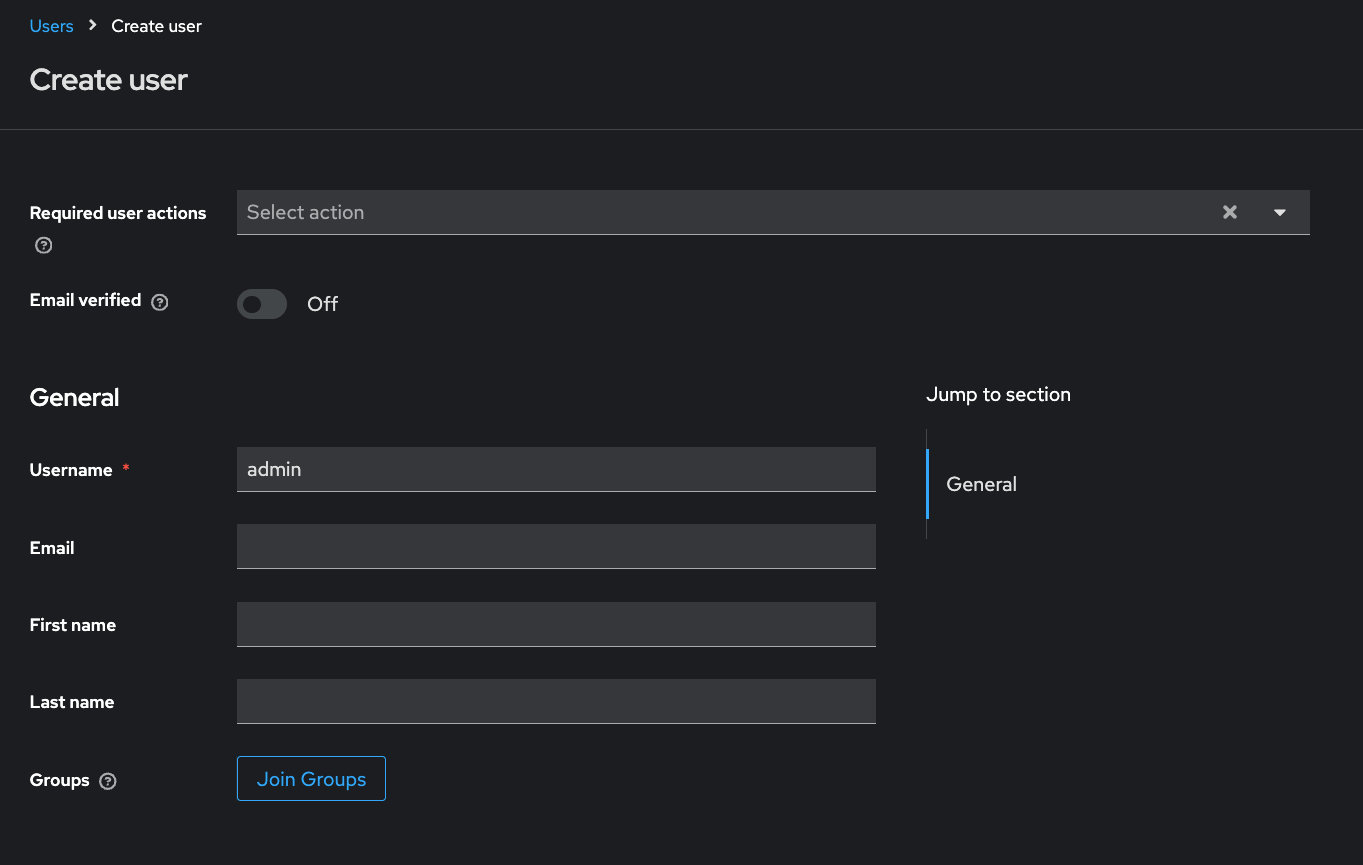This screenshot has width=1363, height=865.
Task: Clear selected actions with the X icon
Action: [x=1230, y=212]
